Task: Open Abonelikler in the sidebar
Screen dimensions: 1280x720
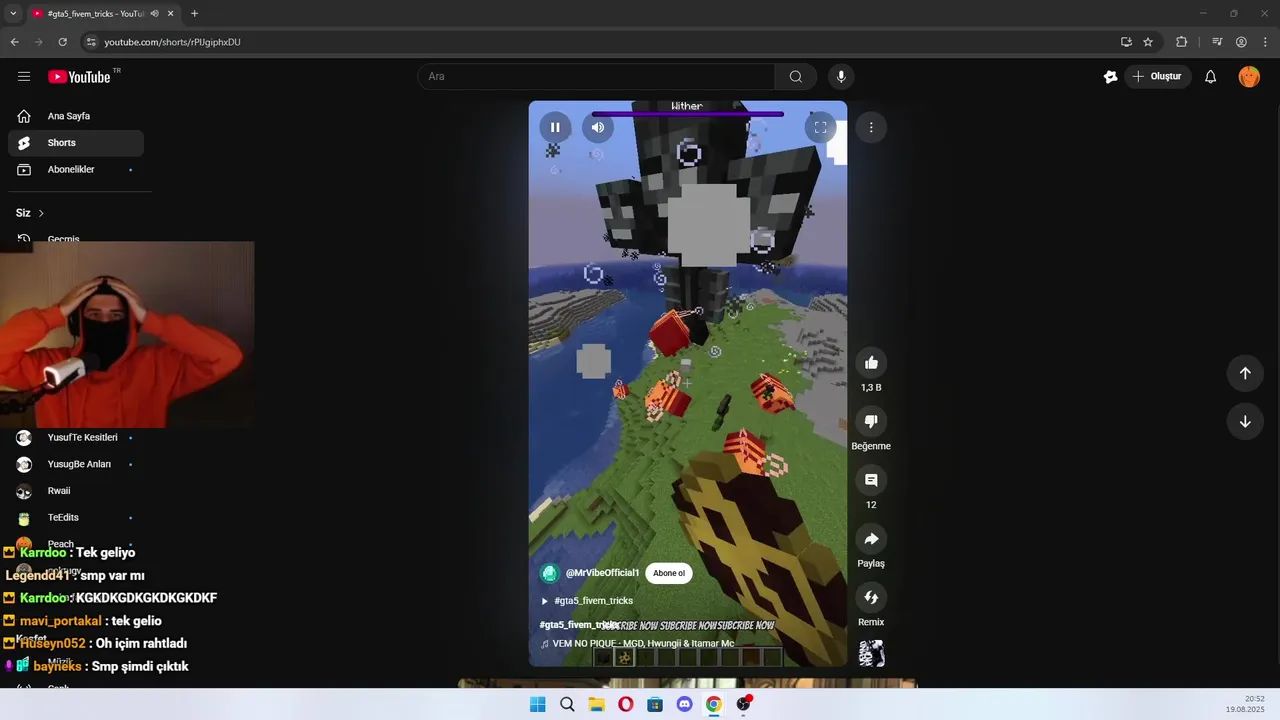Action: pos(76,170)
